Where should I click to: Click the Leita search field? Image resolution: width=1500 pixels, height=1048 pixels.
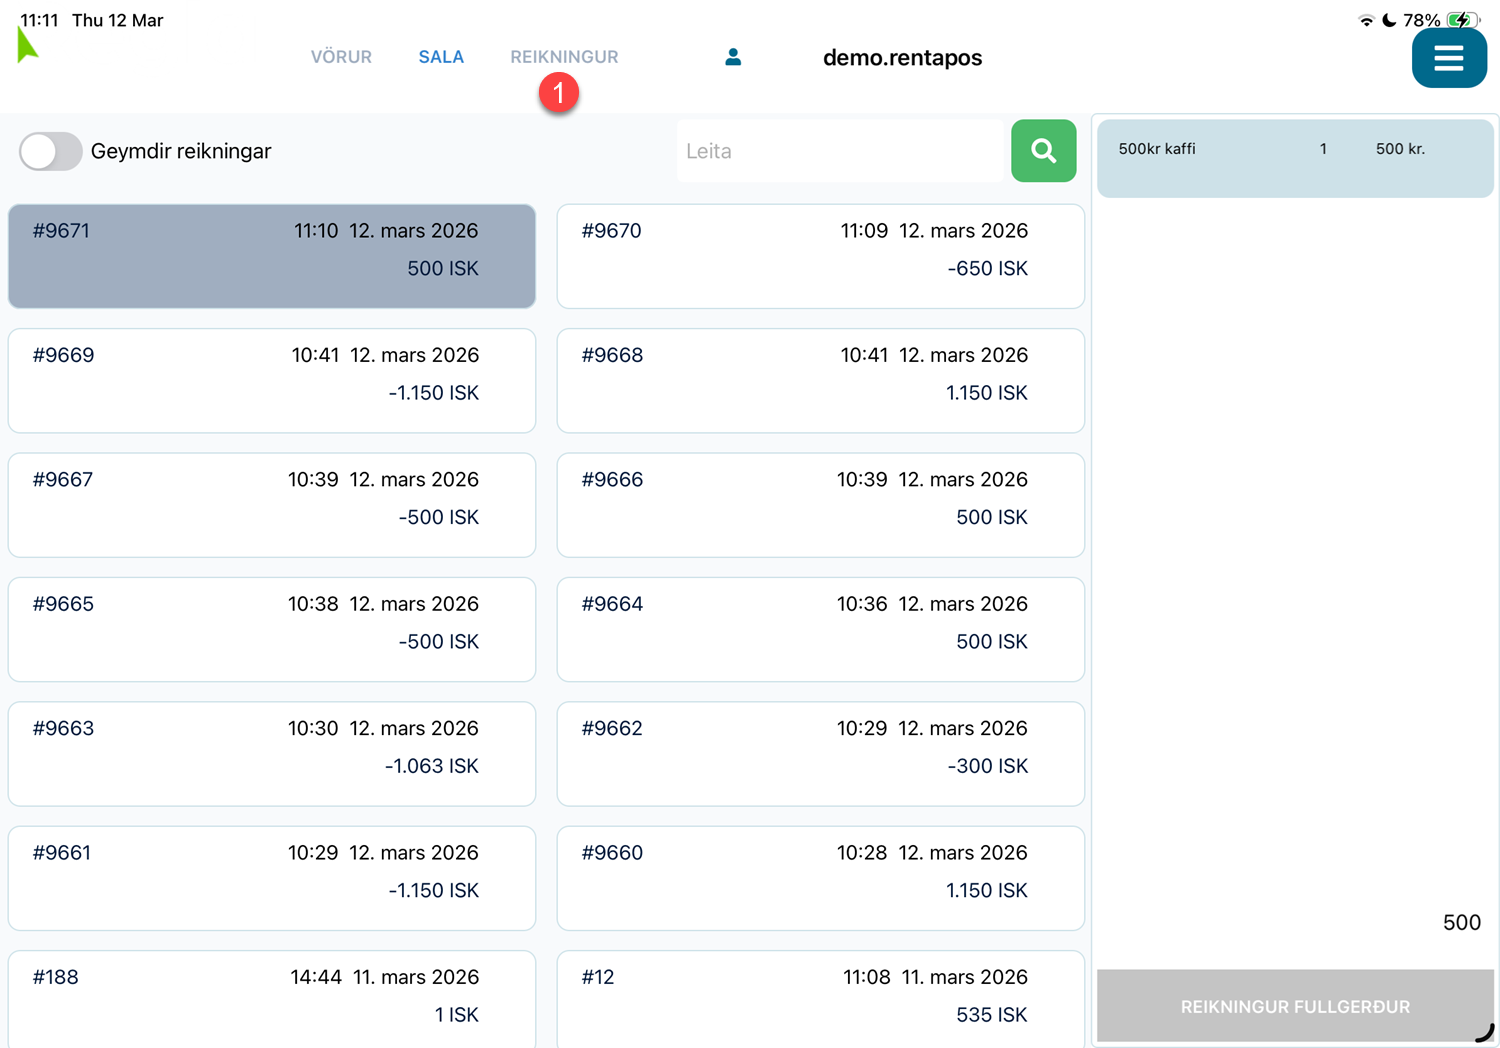point(840,151)
